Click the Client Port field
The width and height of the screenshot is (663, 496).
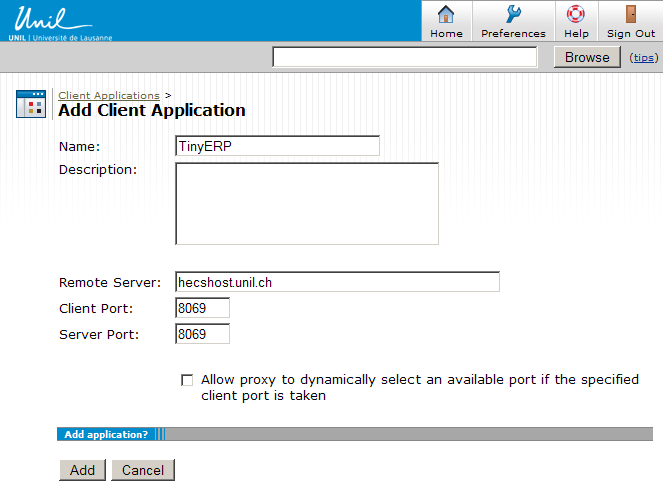202,308
